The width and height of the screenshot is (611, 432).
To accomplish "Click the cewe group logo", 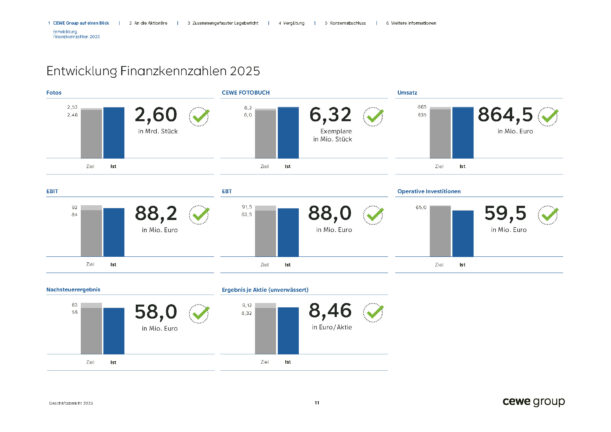I will point(533,401).
